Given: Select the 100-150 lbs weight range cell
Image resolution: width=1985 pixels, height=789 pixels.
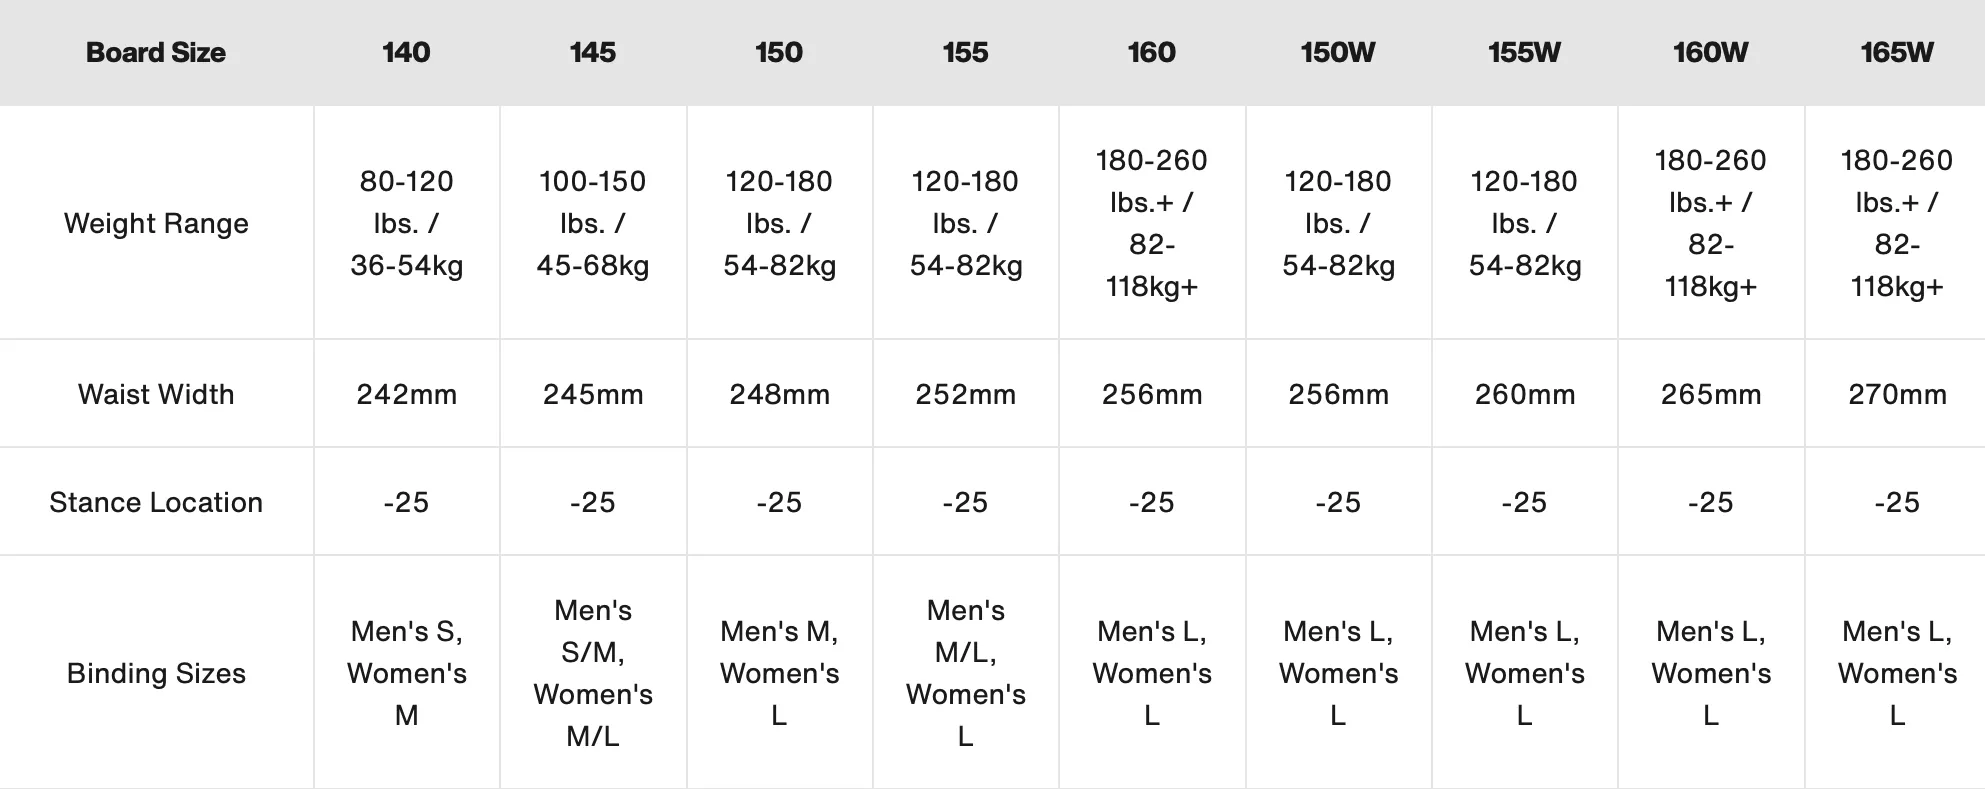Looking at the screenshot, I should point(593,223).
